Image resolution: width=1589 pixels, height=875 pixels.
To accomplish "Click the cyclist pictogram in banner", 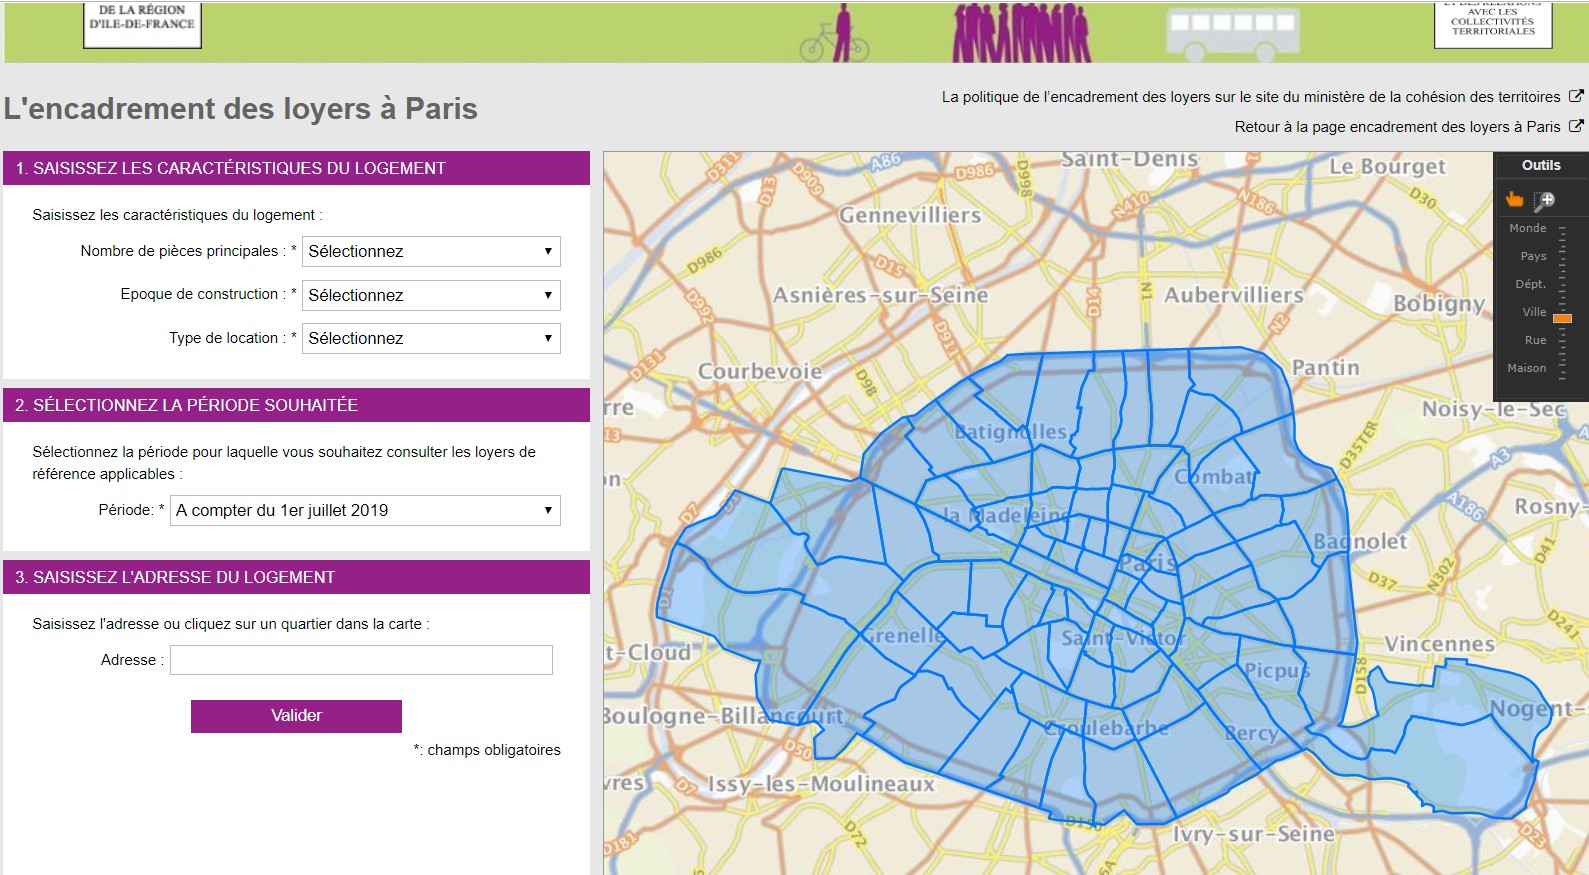I will 834,38.
